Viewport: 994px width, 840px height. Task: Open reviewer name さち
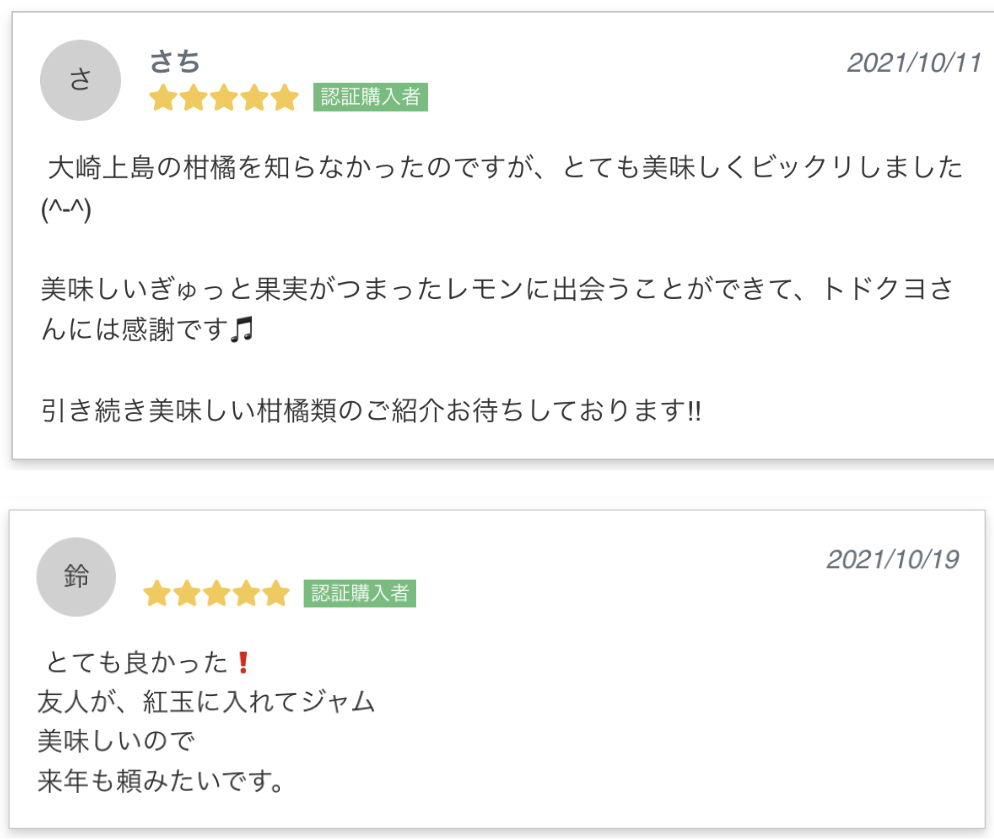pos(175,62)
